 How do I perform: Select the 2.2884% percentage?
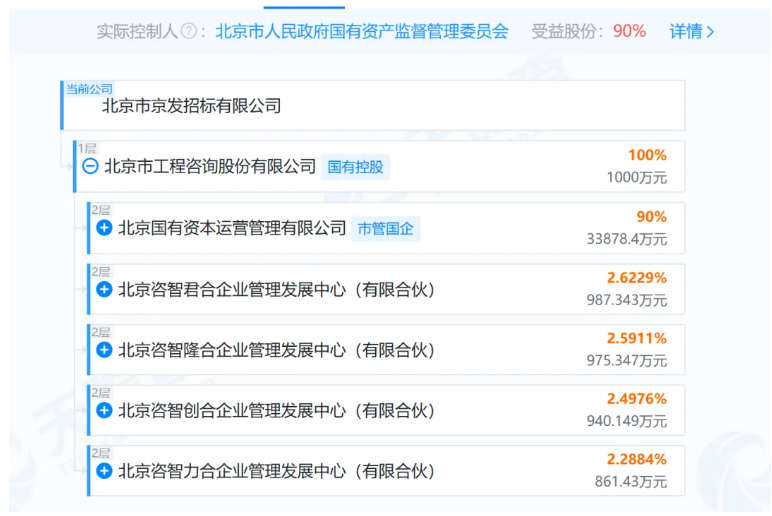click(x=637, y=459)
